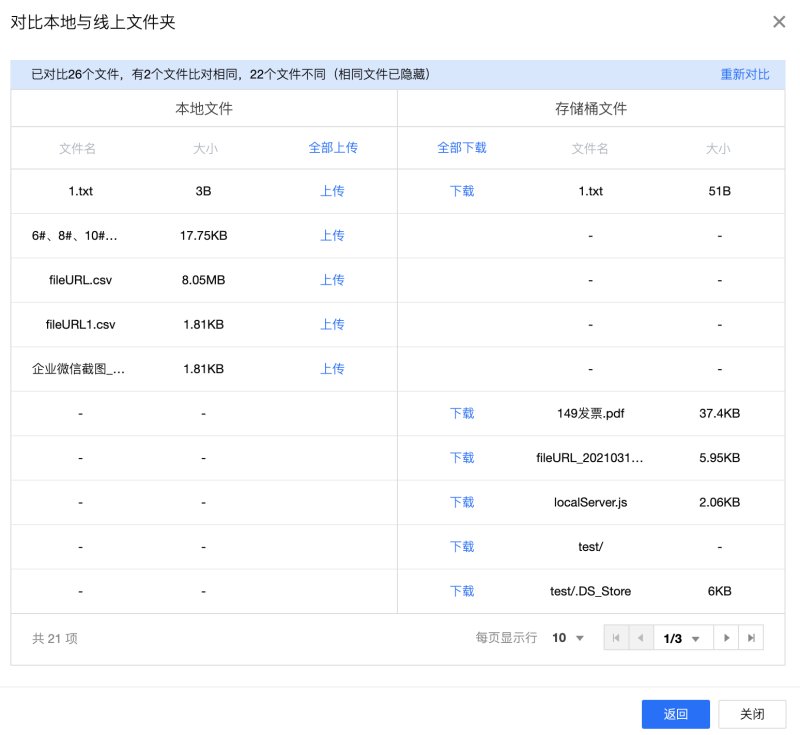
Task: Download the bucket's 1.txt file
Action: pyautogui.click(x=462, y=191)
